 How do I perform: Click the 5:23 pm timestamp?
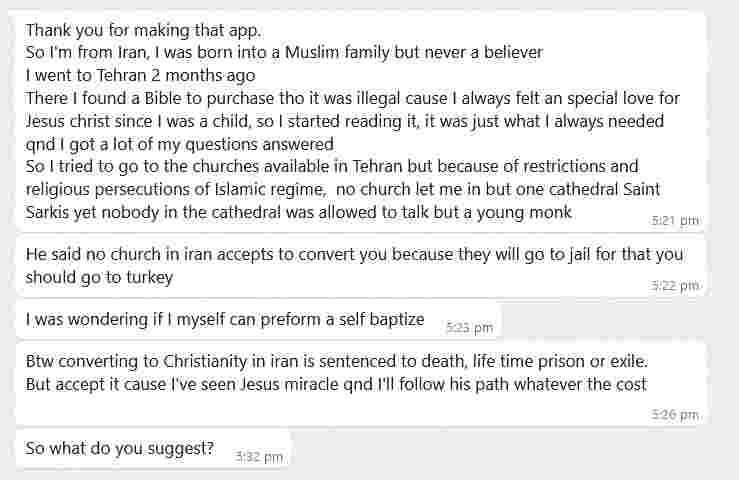[x=469, y=327]
